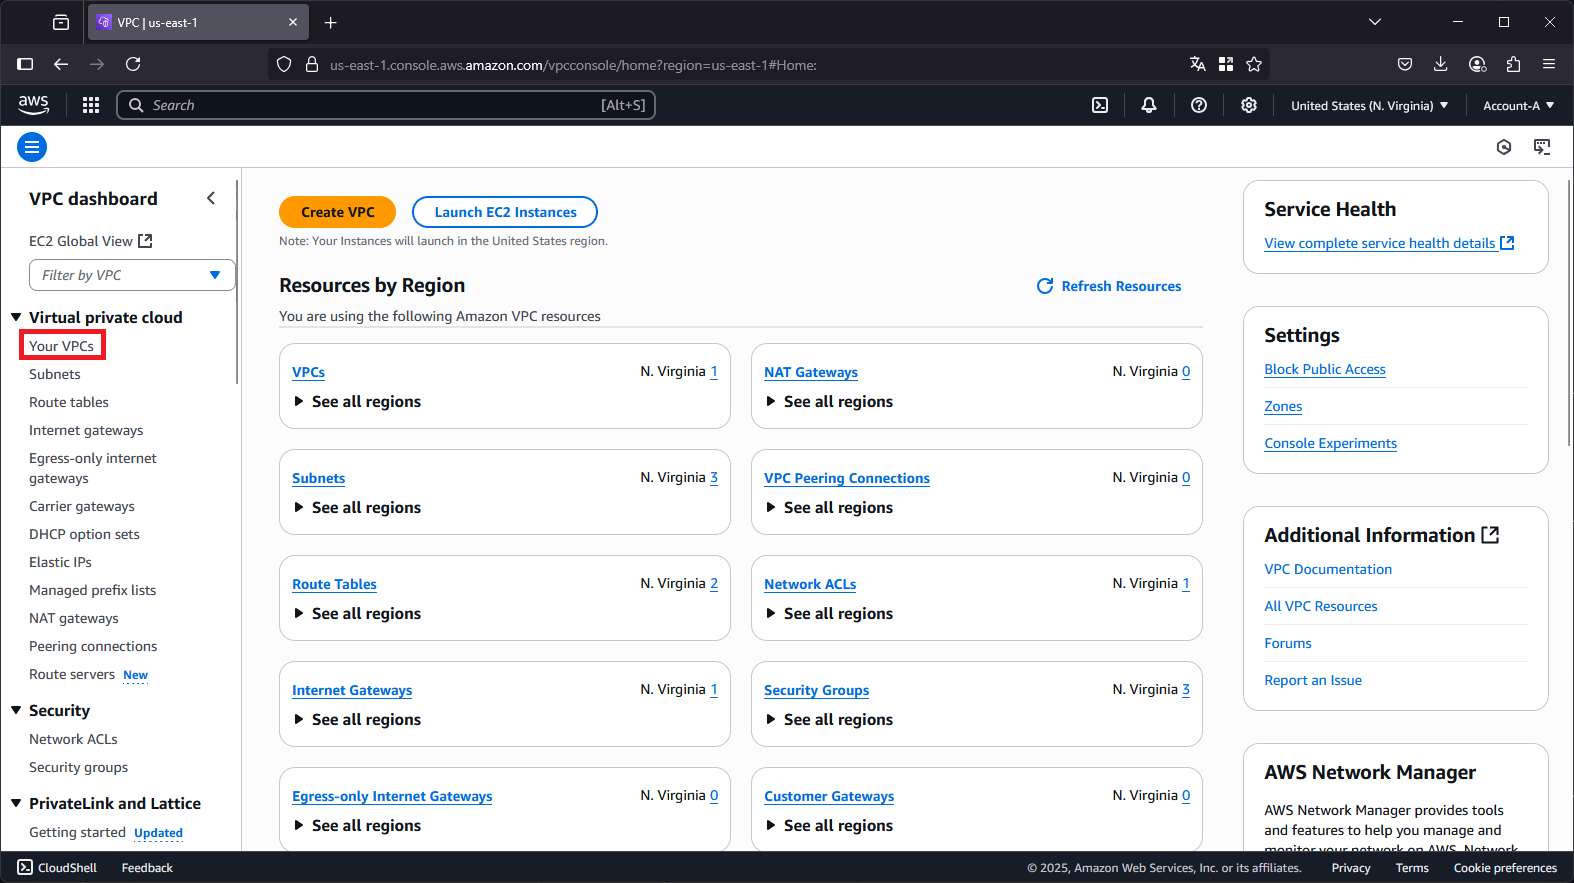Open Subnets in the left navigation

[x=55, y=374]
